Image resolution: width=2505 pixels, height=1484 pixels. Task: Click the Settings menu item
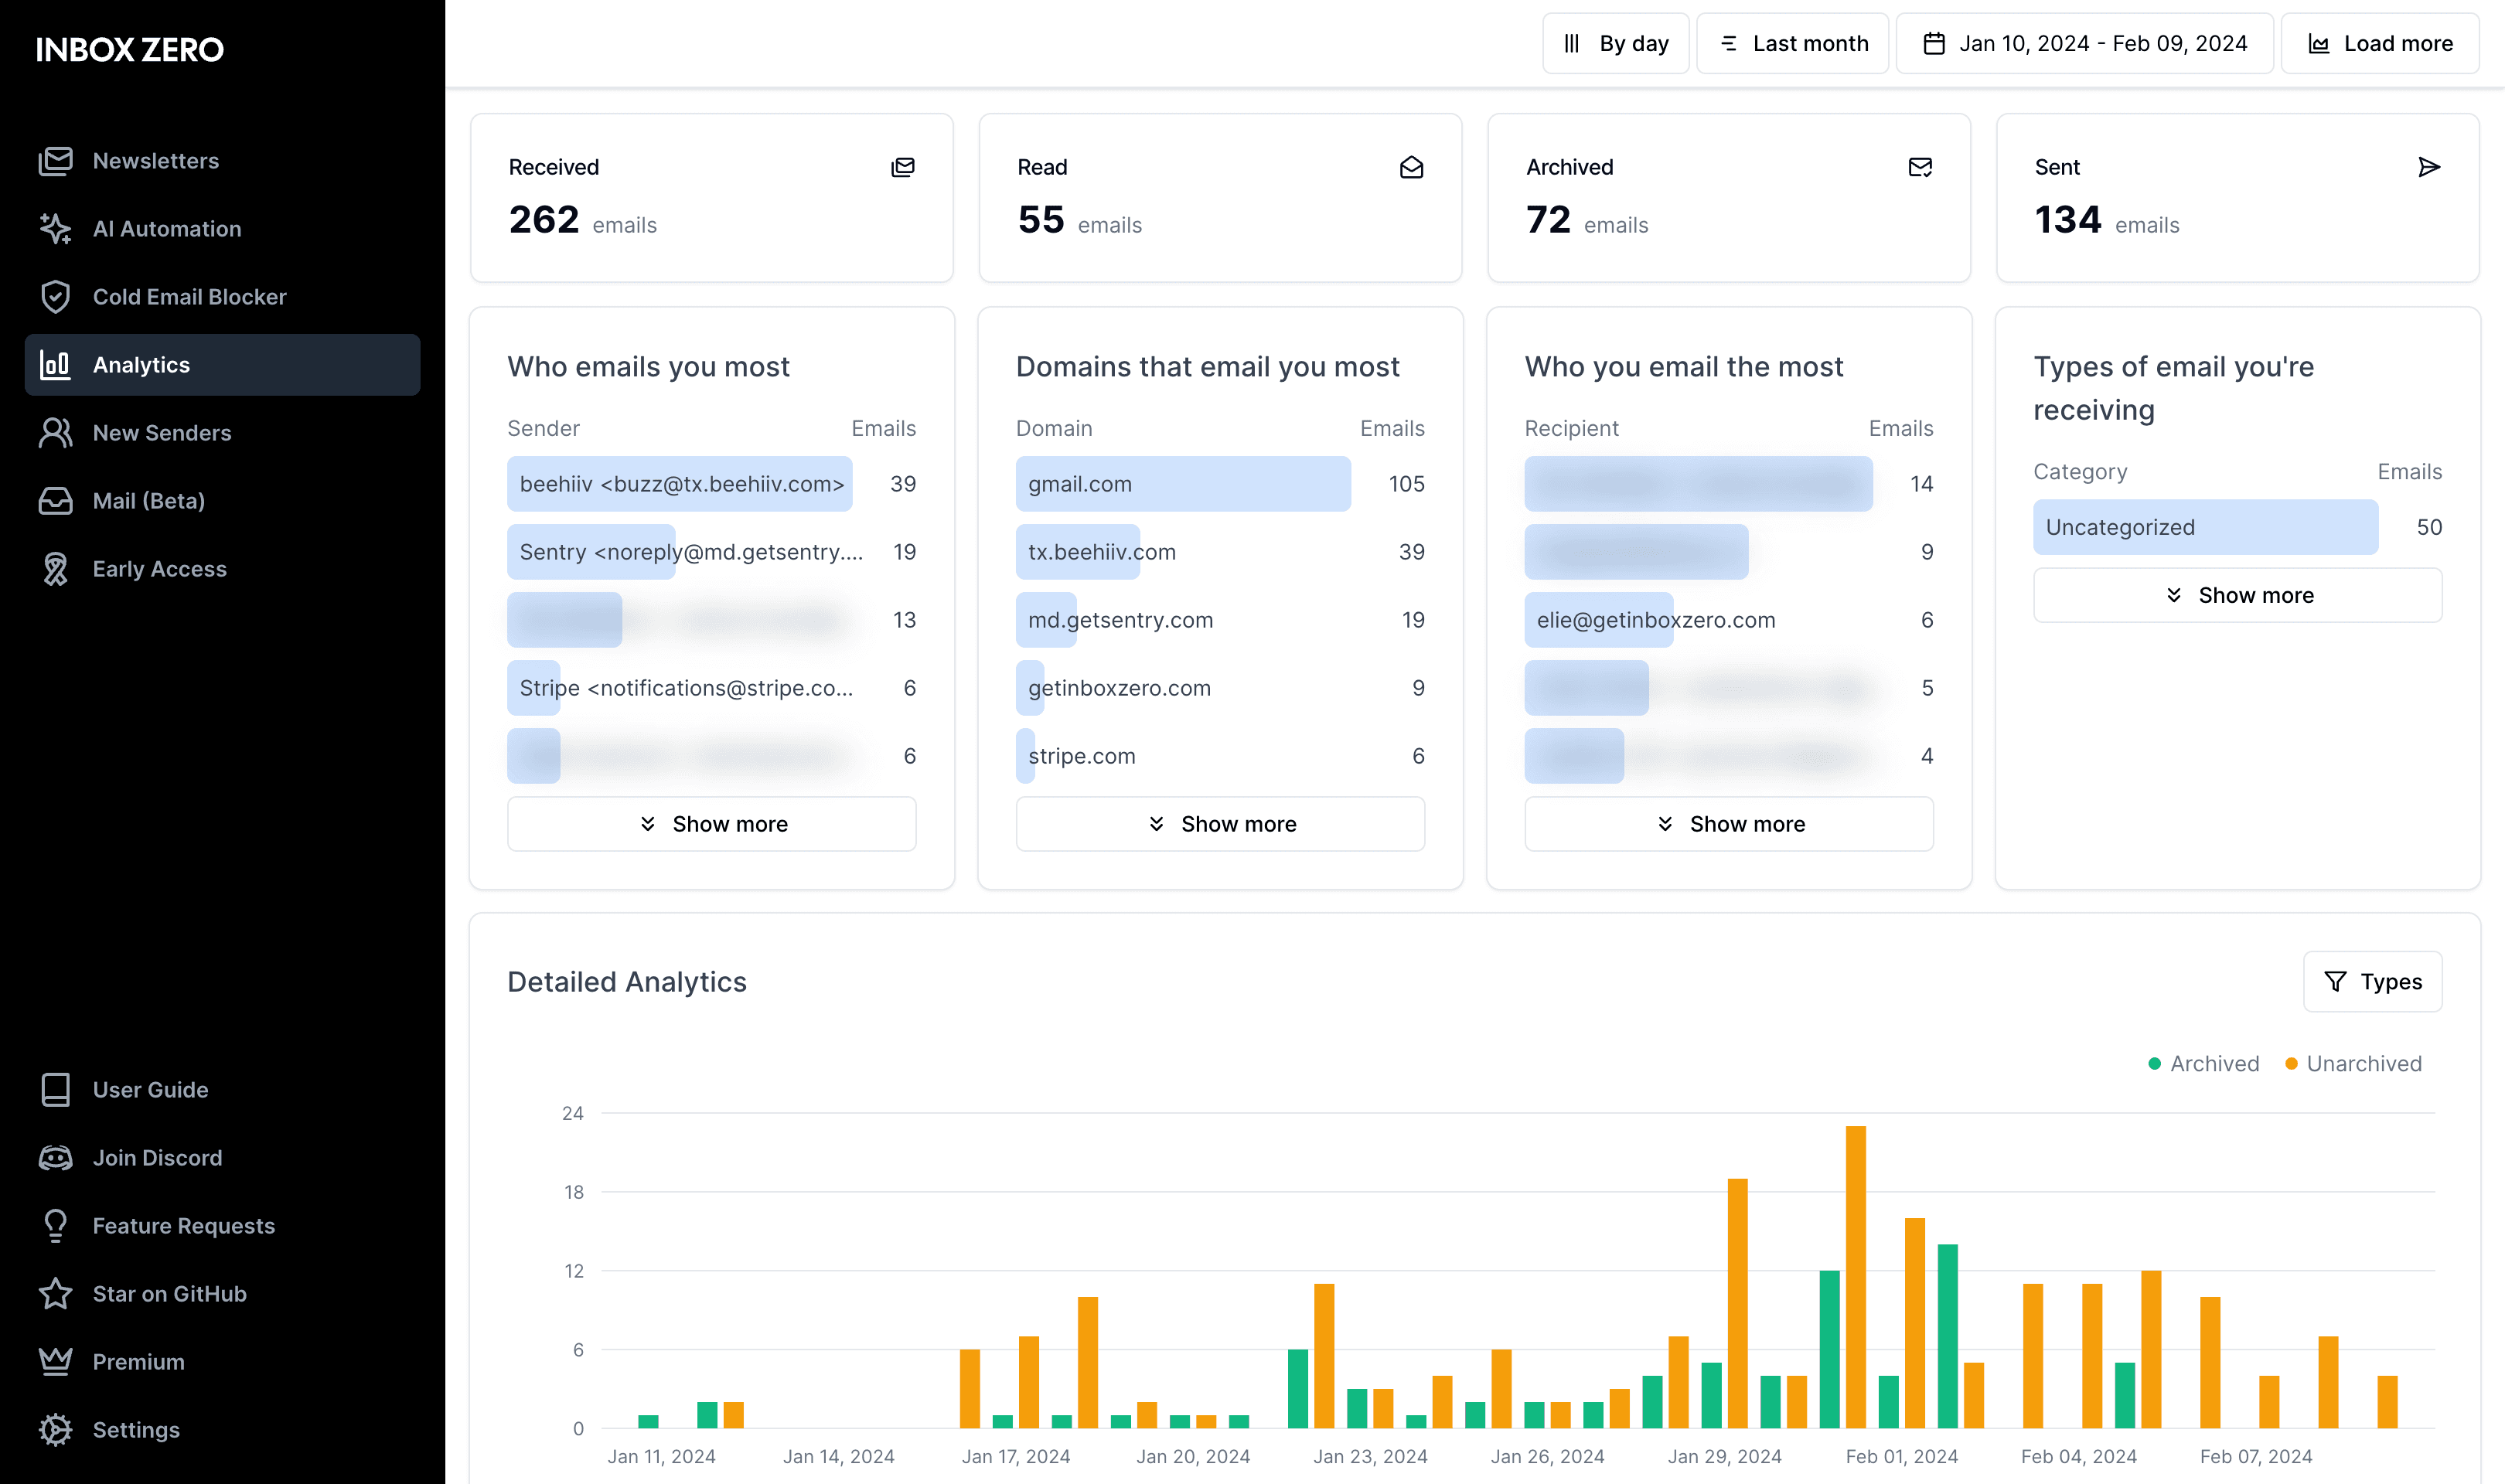pos(138,1428)
